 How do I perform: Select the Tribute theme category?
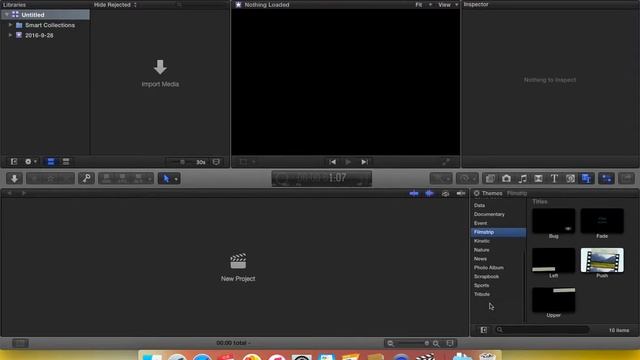[x=482, y=294]
